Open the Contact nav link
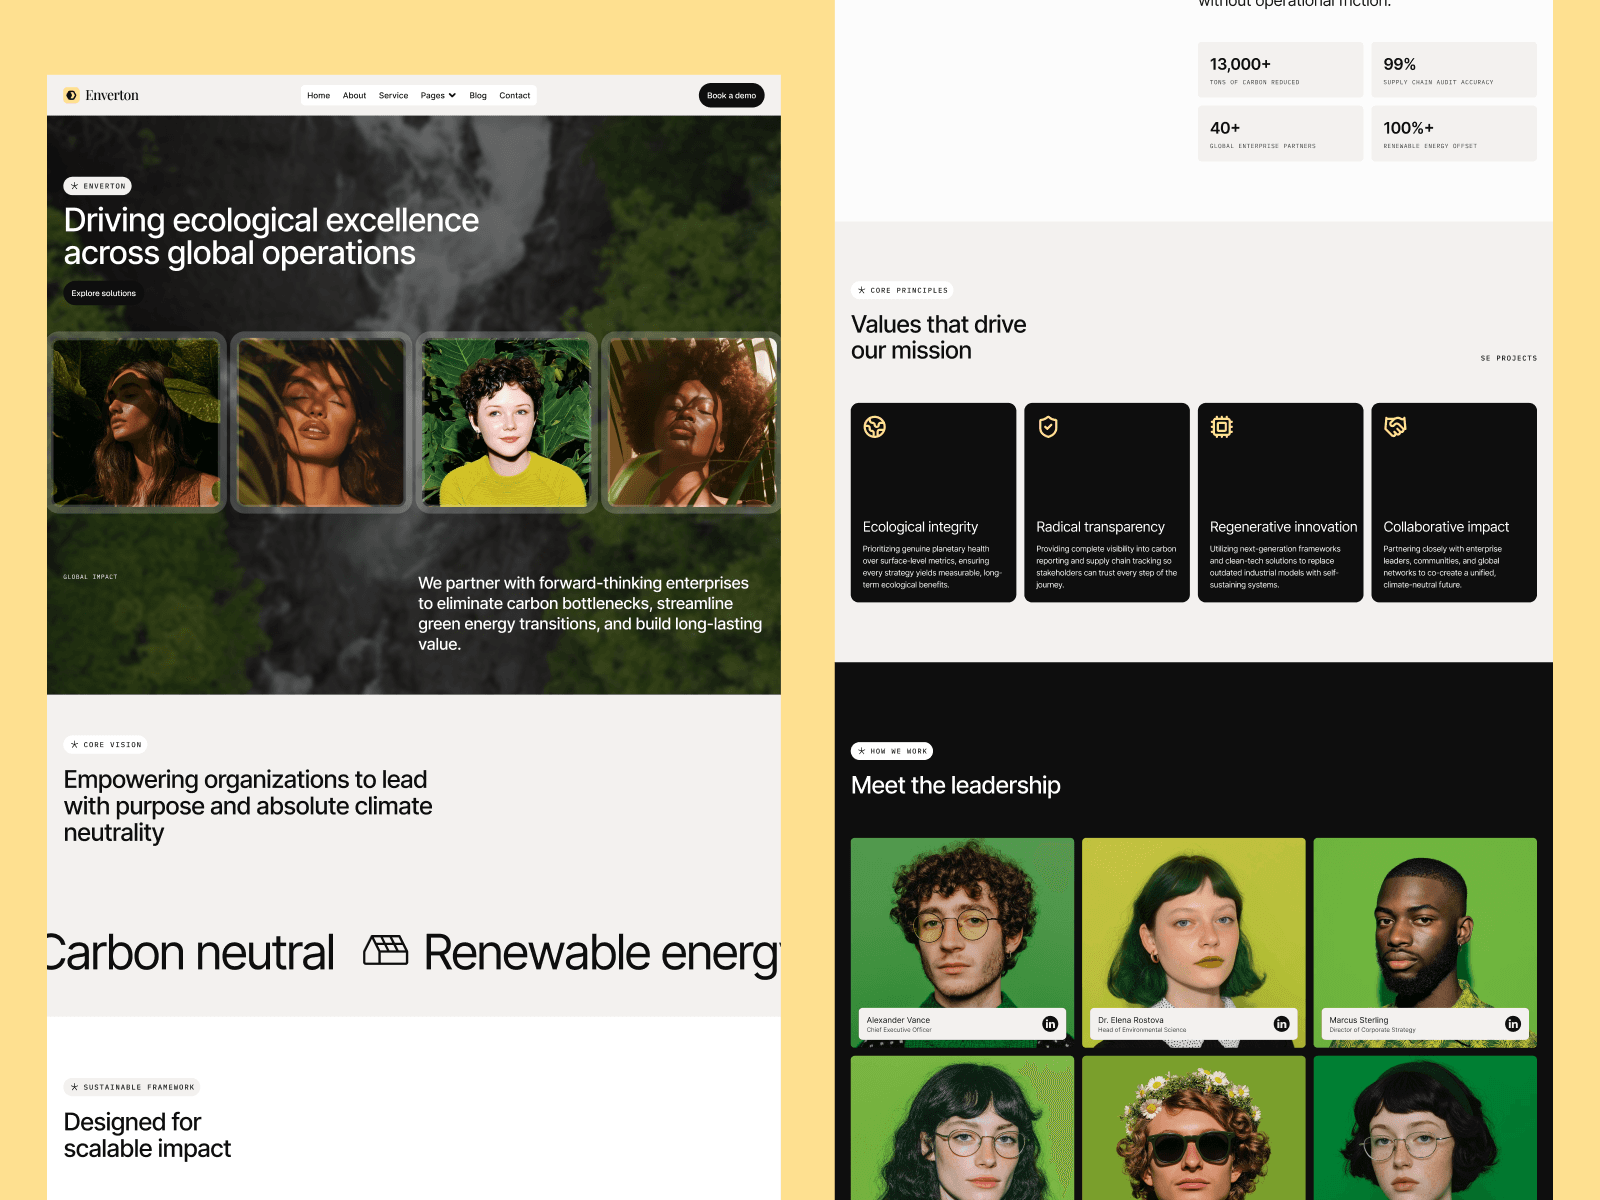Viewport: 1600px width, 1200px height. (x=515, y=96)
